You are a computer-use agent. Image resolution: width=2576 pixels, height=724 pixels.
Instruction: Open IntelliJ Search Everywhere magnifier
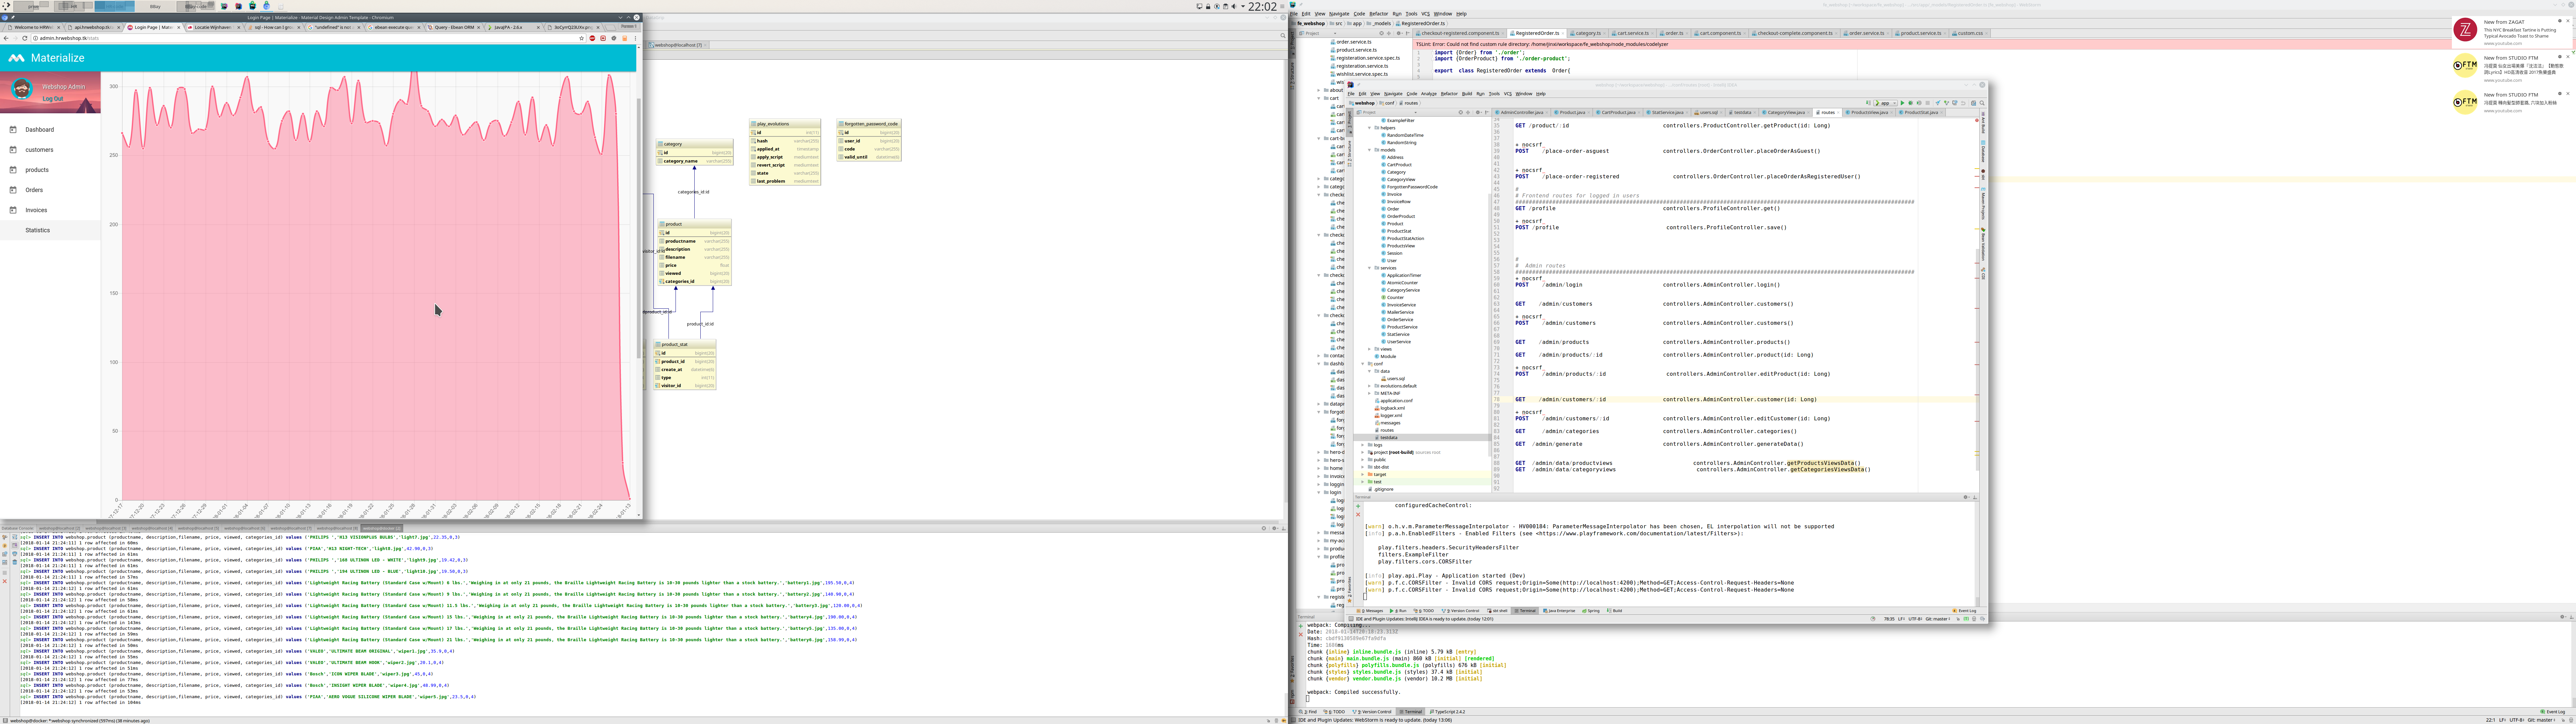tap(1982, 103)
